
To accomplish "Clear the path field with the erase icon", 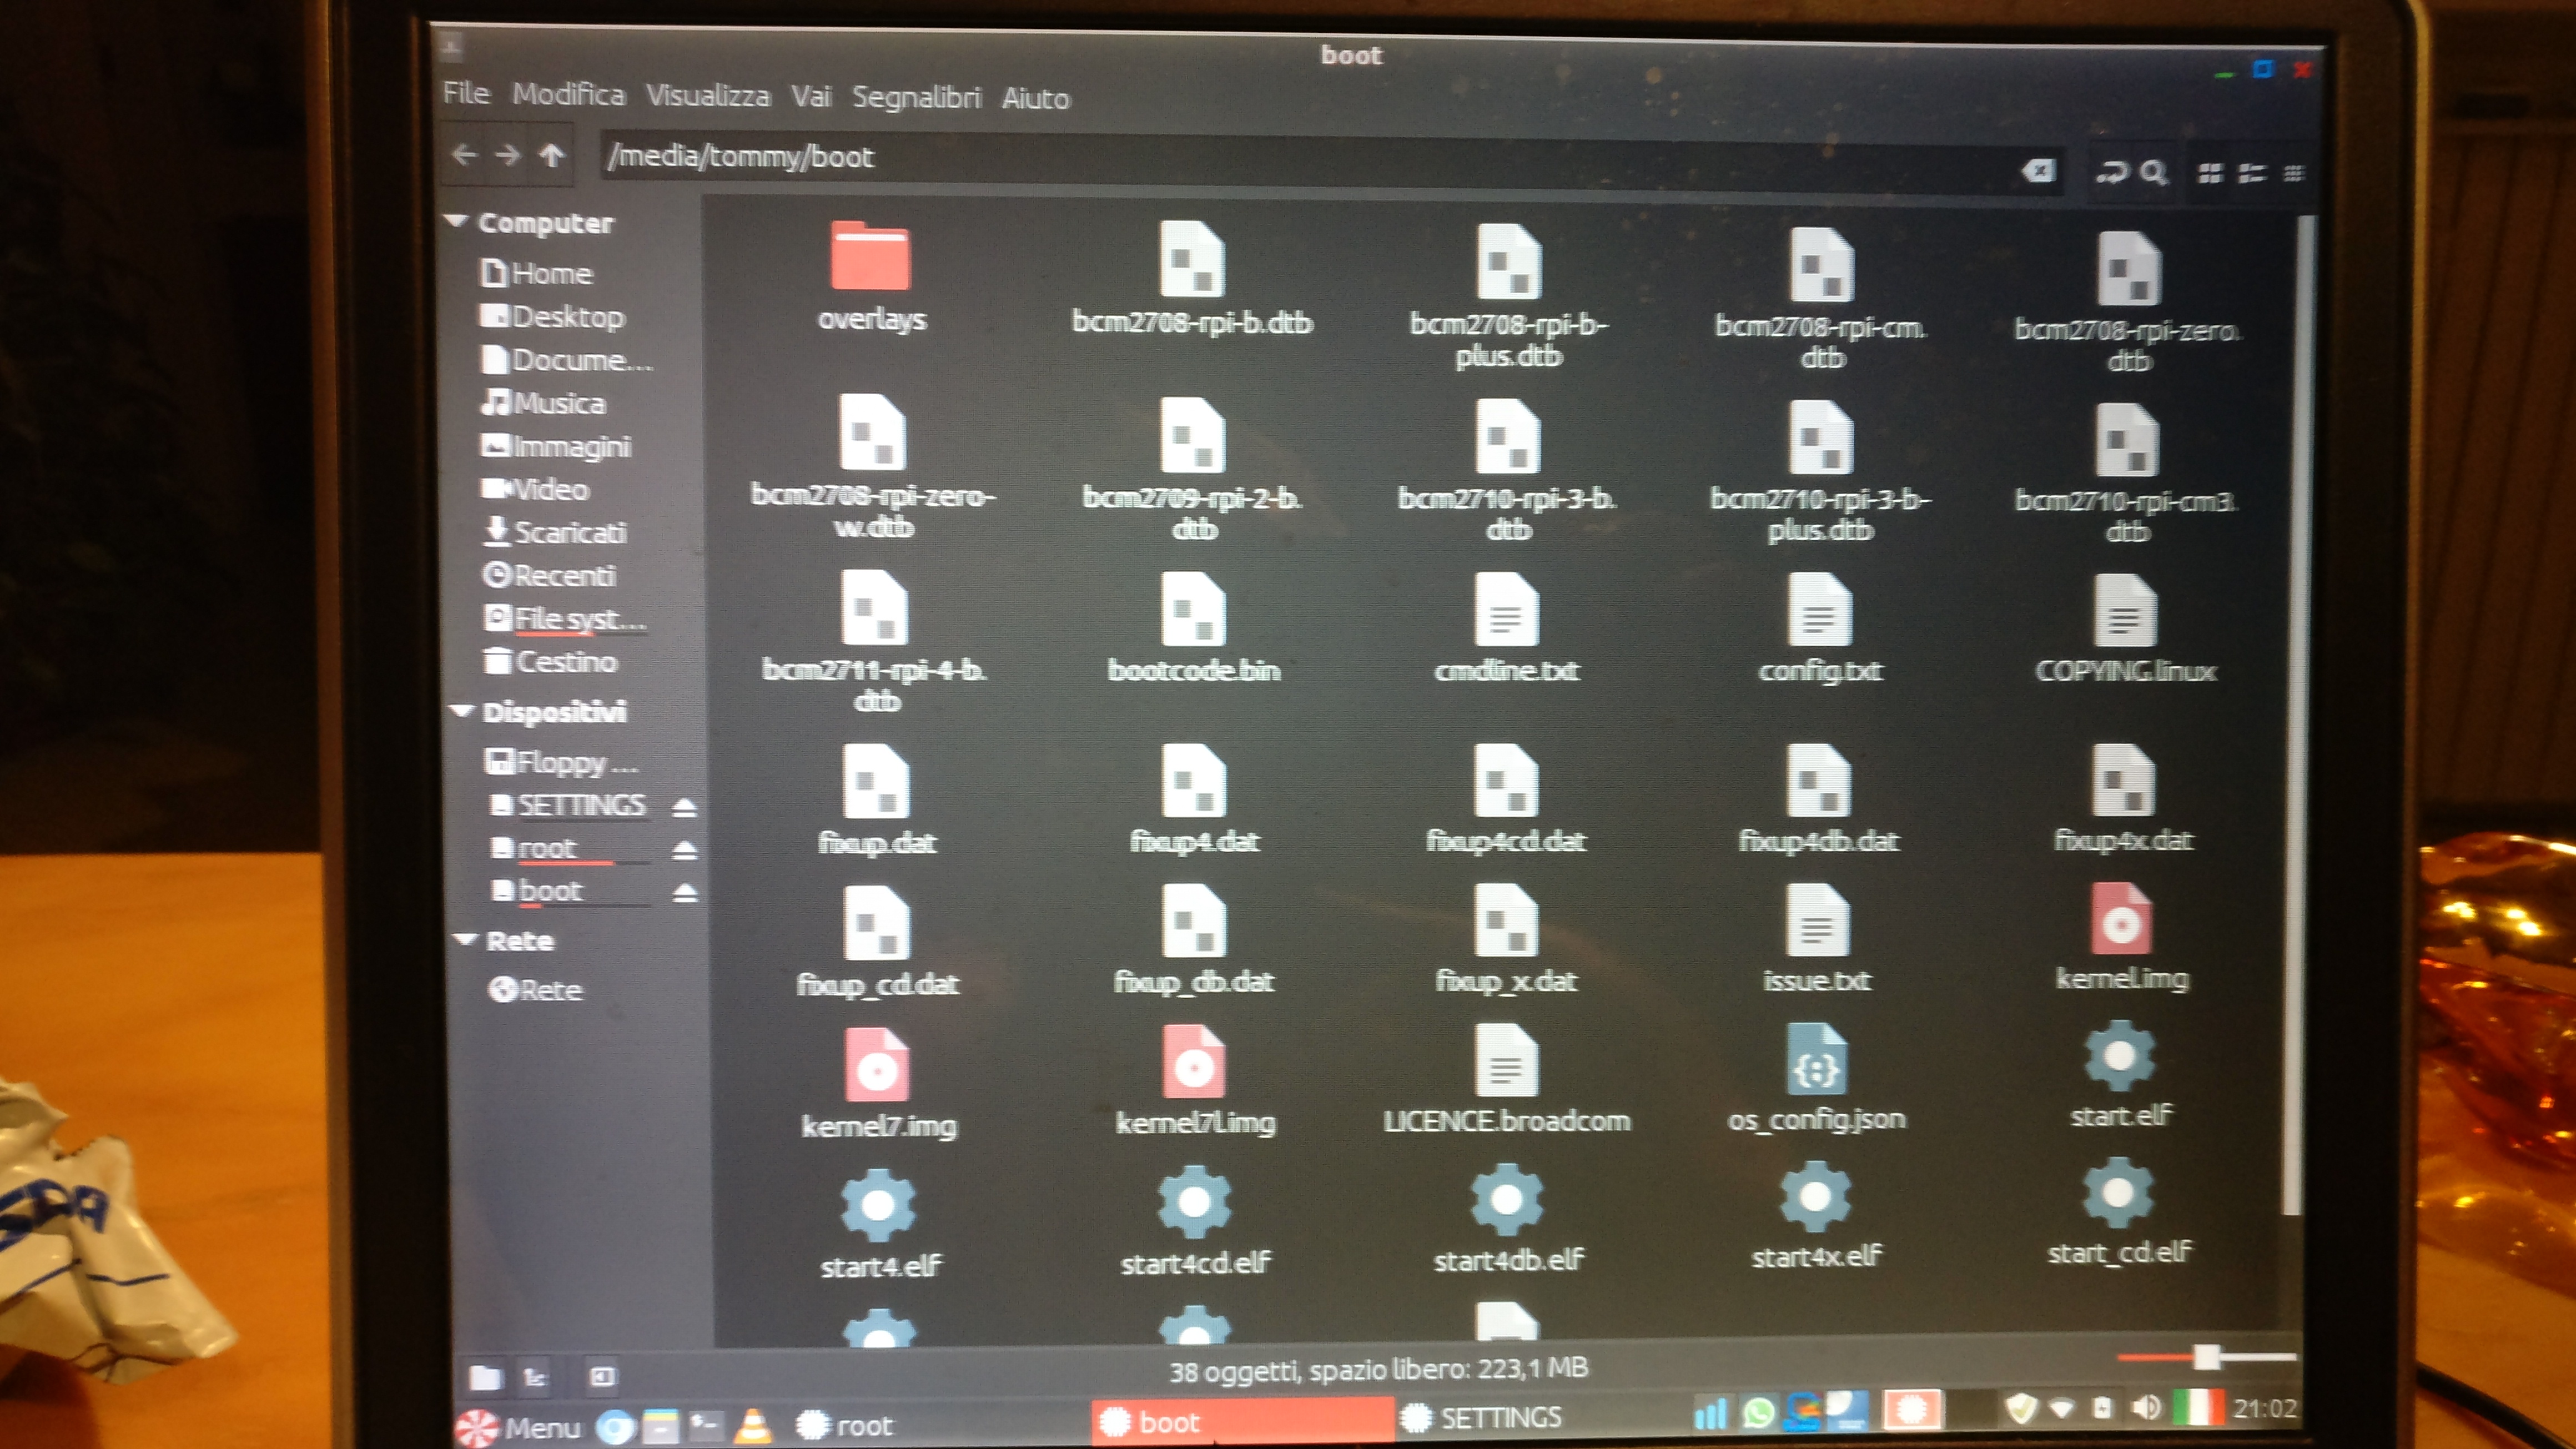I will (2037, 171).
